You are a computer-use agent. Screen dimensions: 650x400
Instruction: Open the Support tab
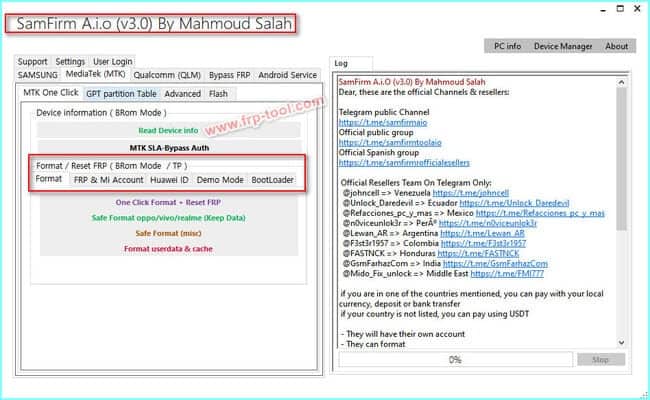32,61
